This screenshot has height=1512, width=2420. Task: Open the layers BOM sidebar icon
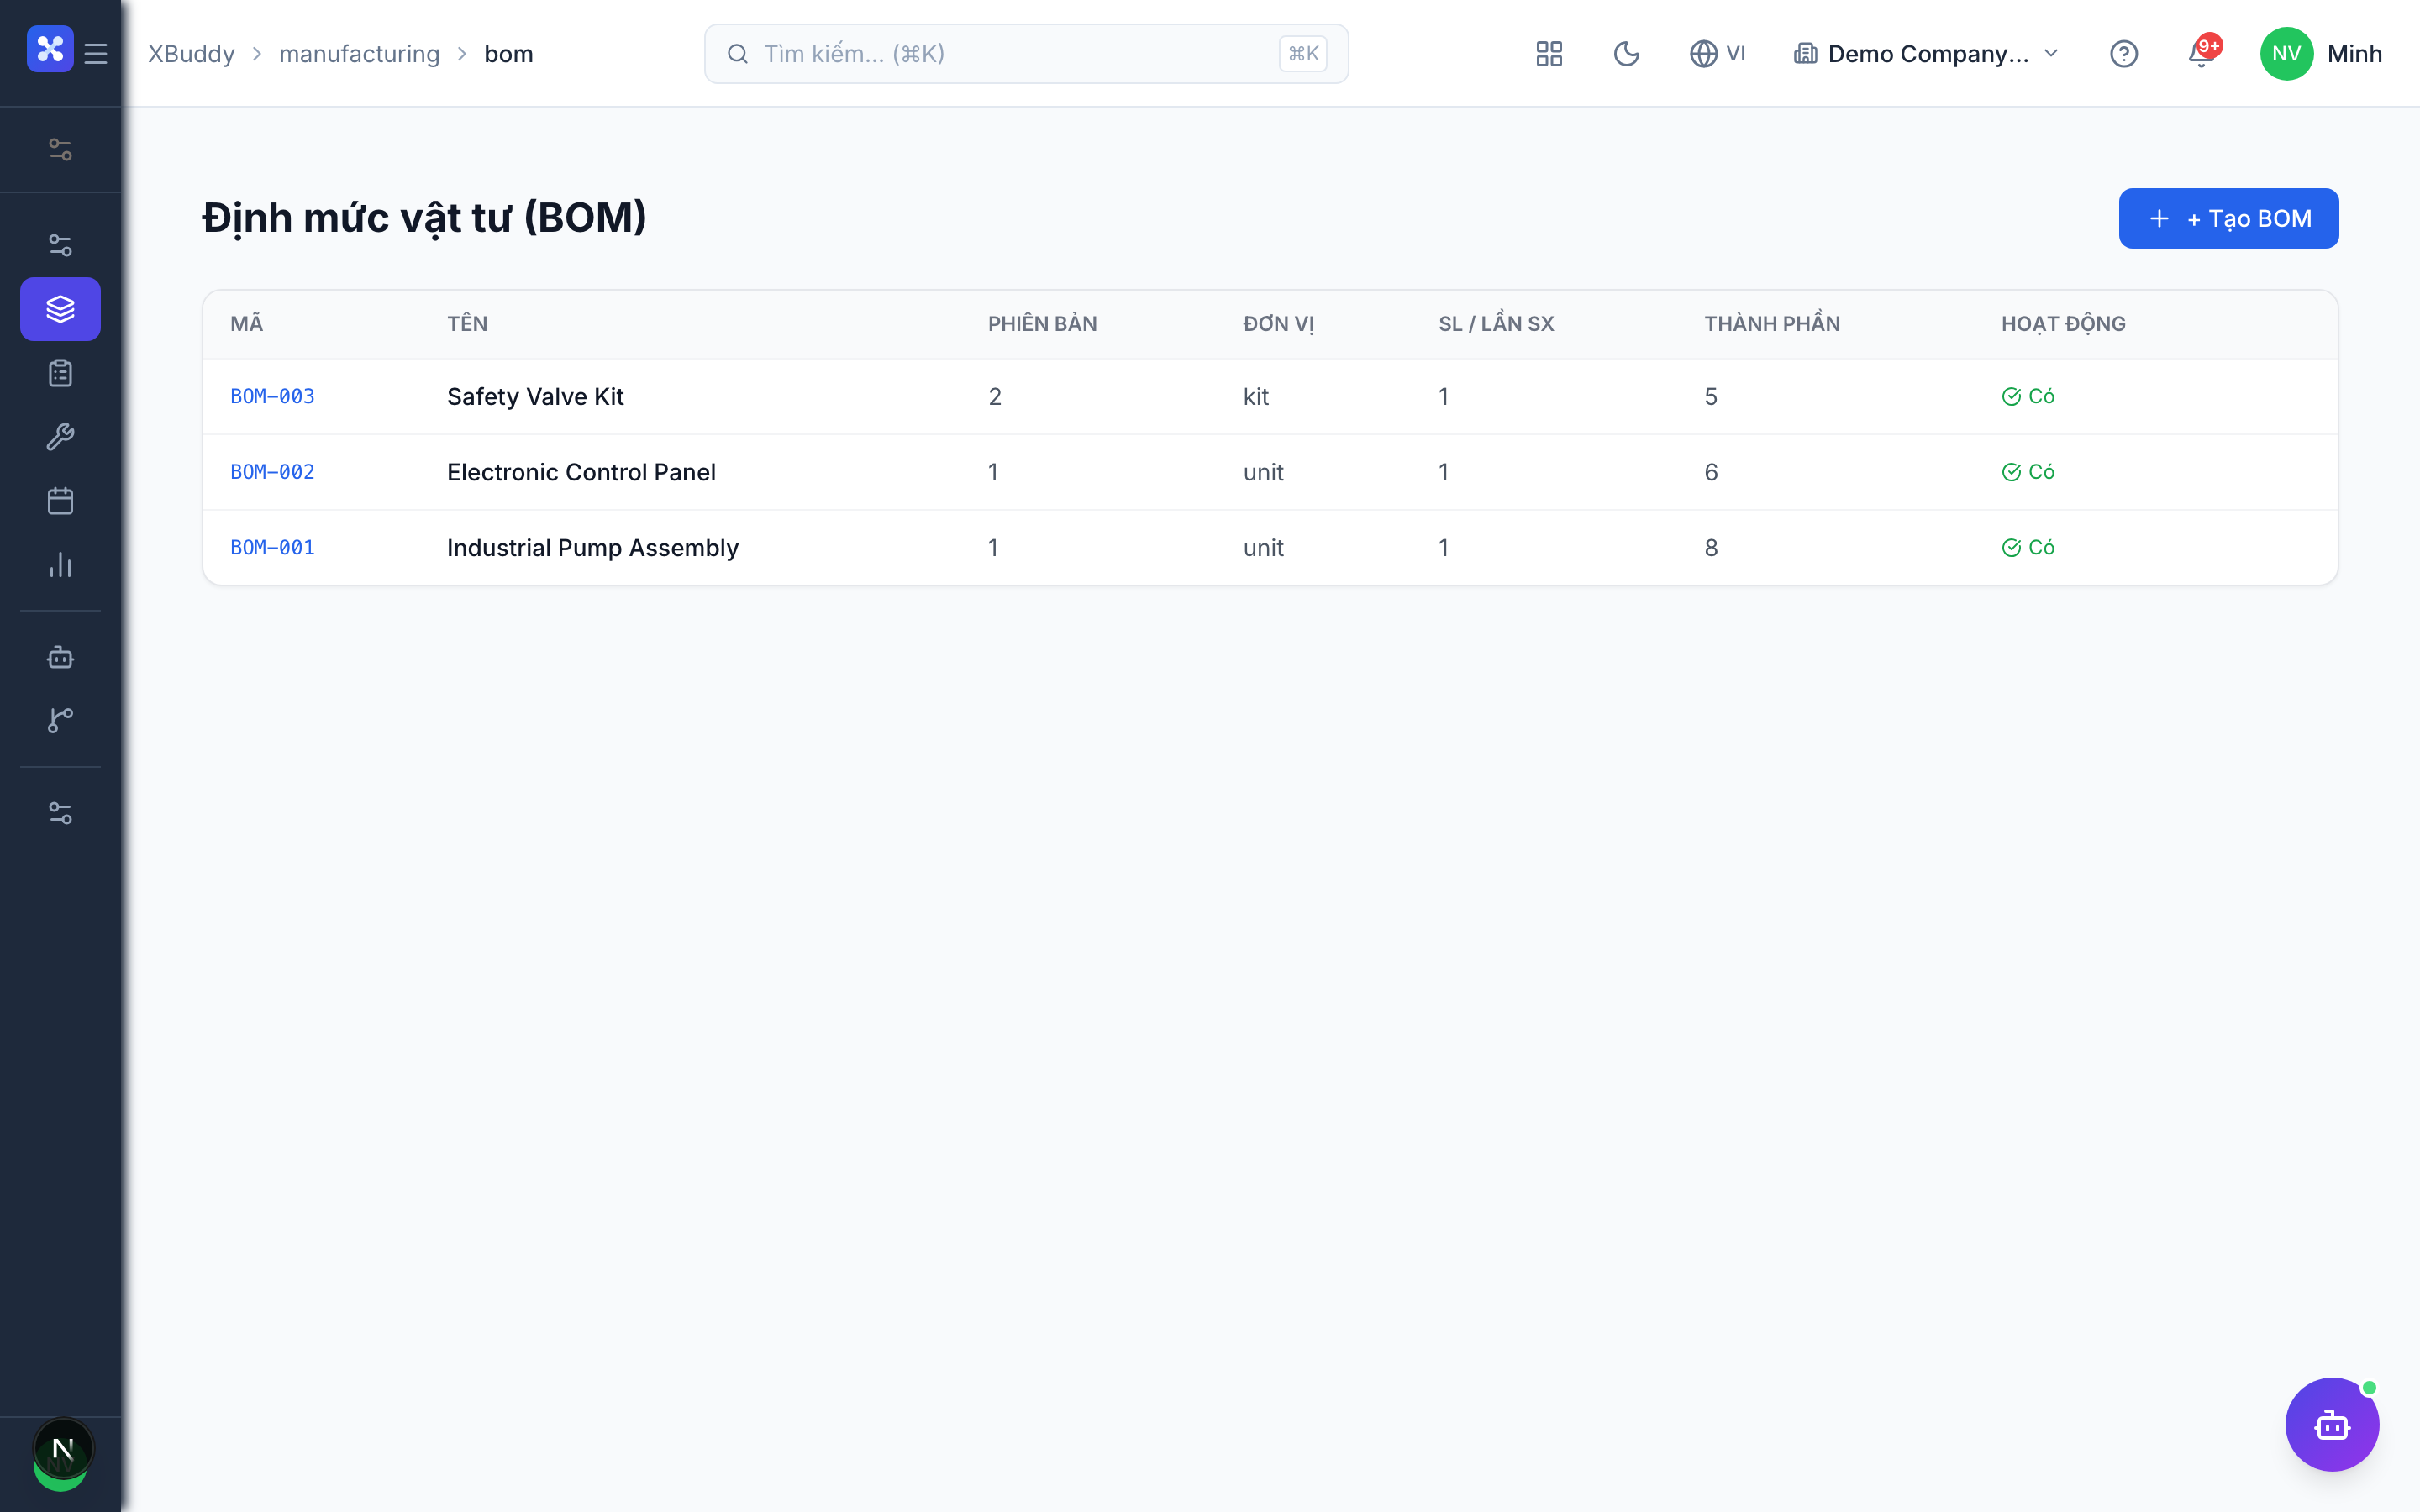[x=60, y=309]
